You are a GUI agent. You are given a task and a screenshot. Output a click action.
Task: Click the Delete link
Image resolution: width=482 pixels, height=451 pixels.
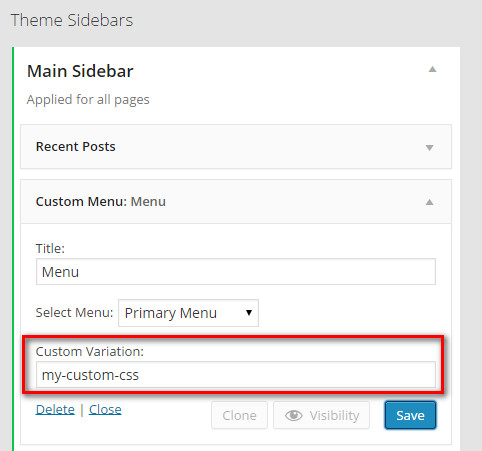[x=55, y=409]
